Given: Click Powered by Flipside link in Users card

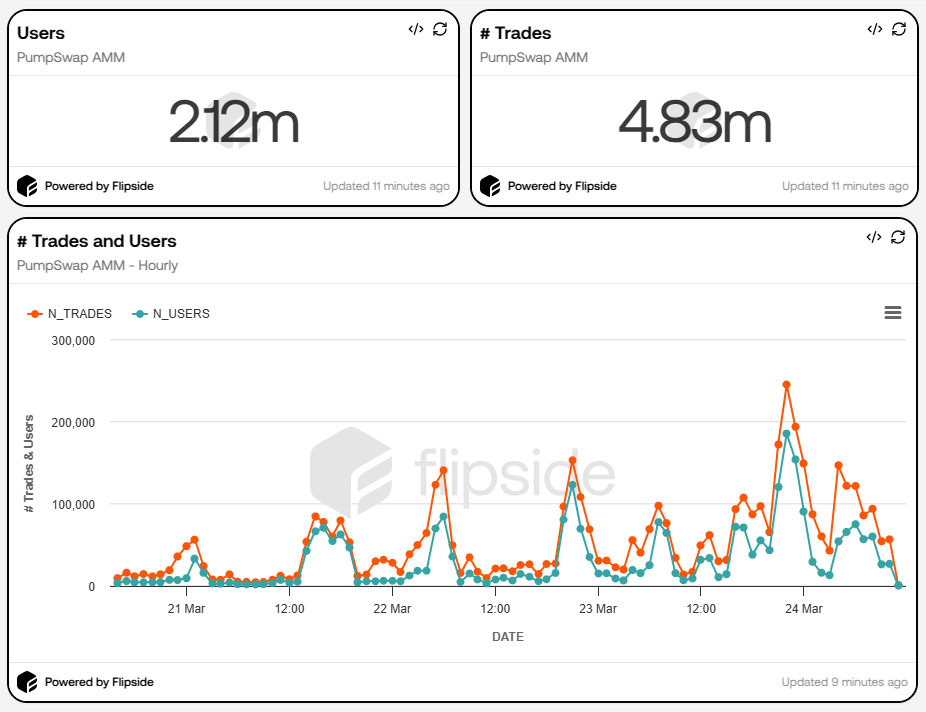Looking at the screenshot, I should pyautogui.click(x=99, y=186).
